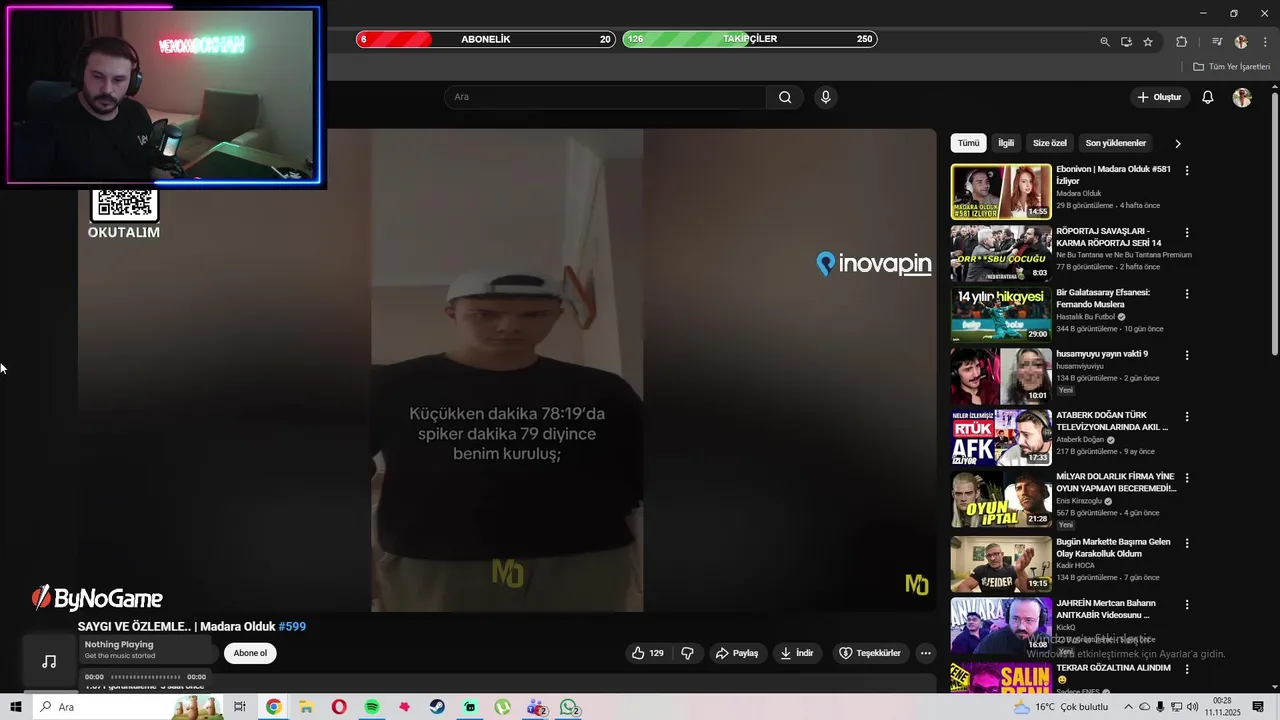The width and height of the screenshot is (1280, 720).
Task: Open Spotify from the taskbar
Action: coord(372,707)
